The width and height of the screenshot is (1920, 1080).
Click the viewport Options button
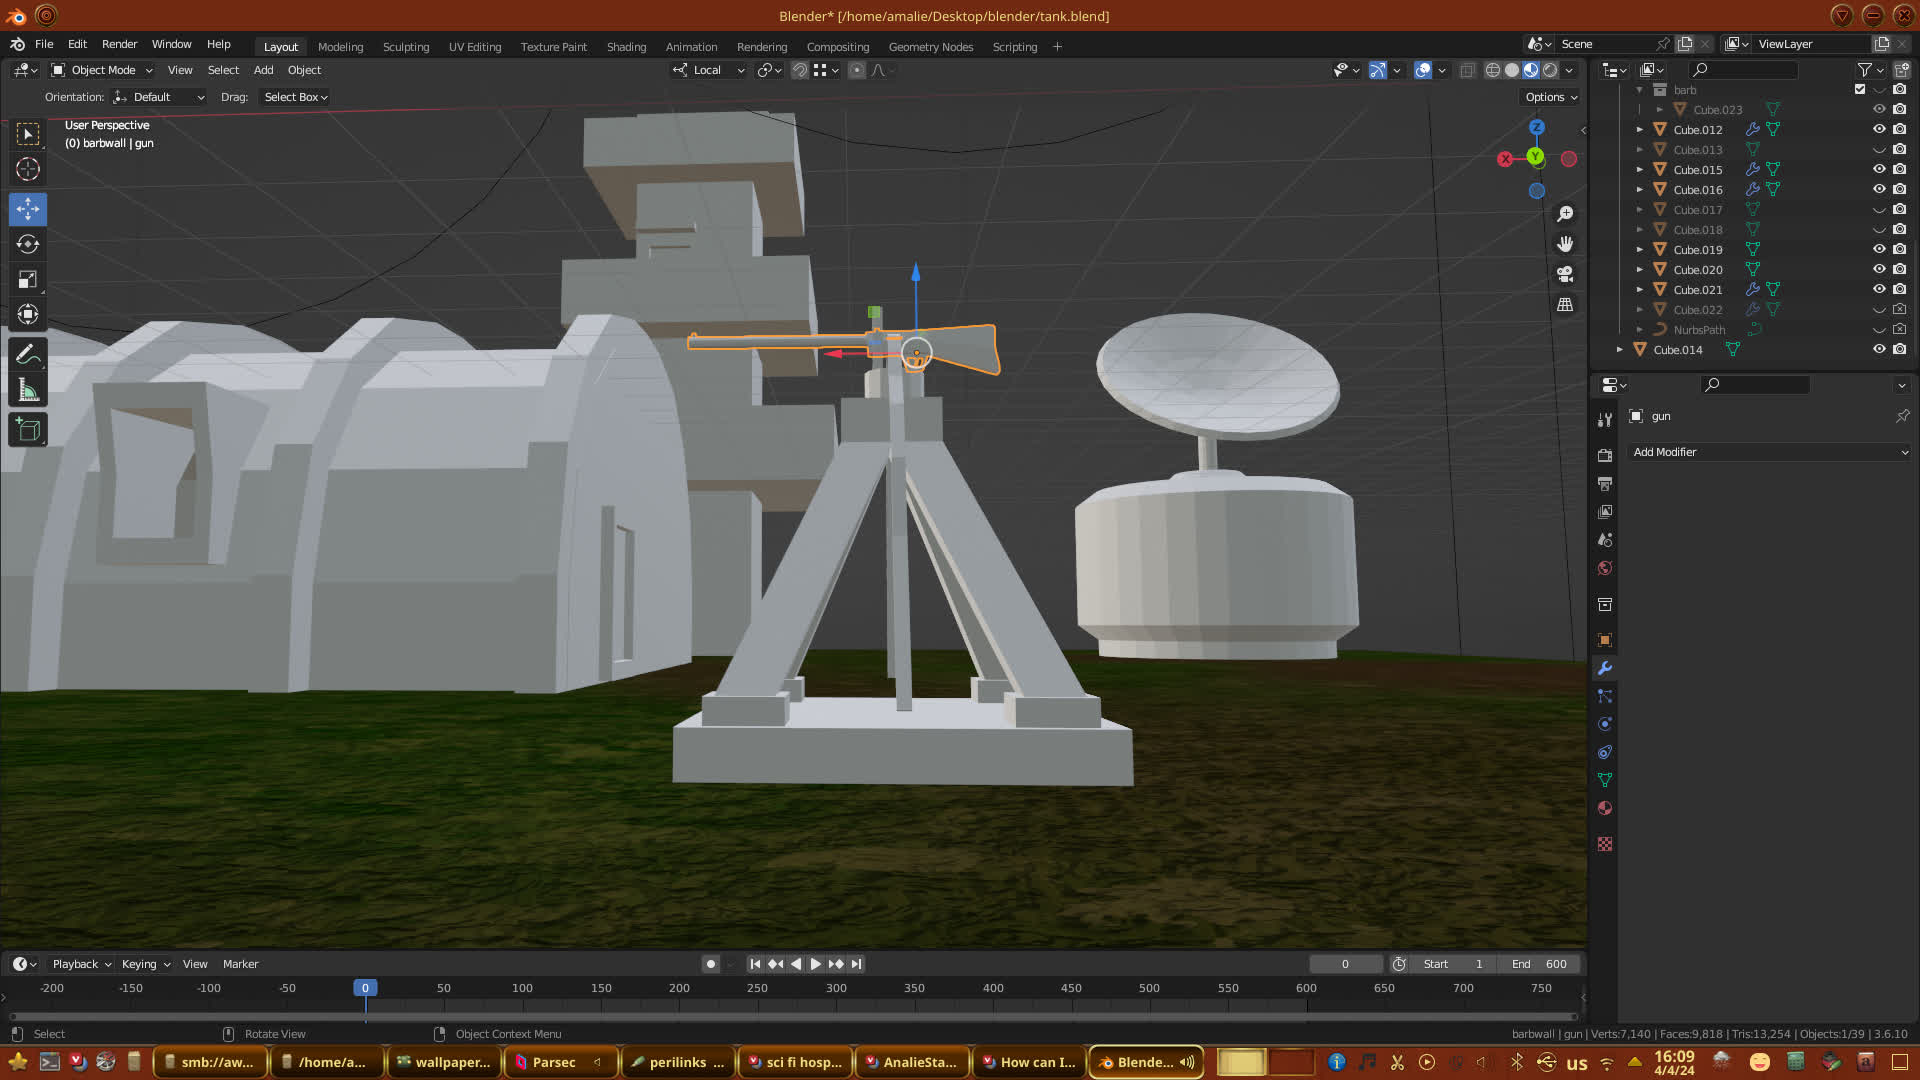1551,97
